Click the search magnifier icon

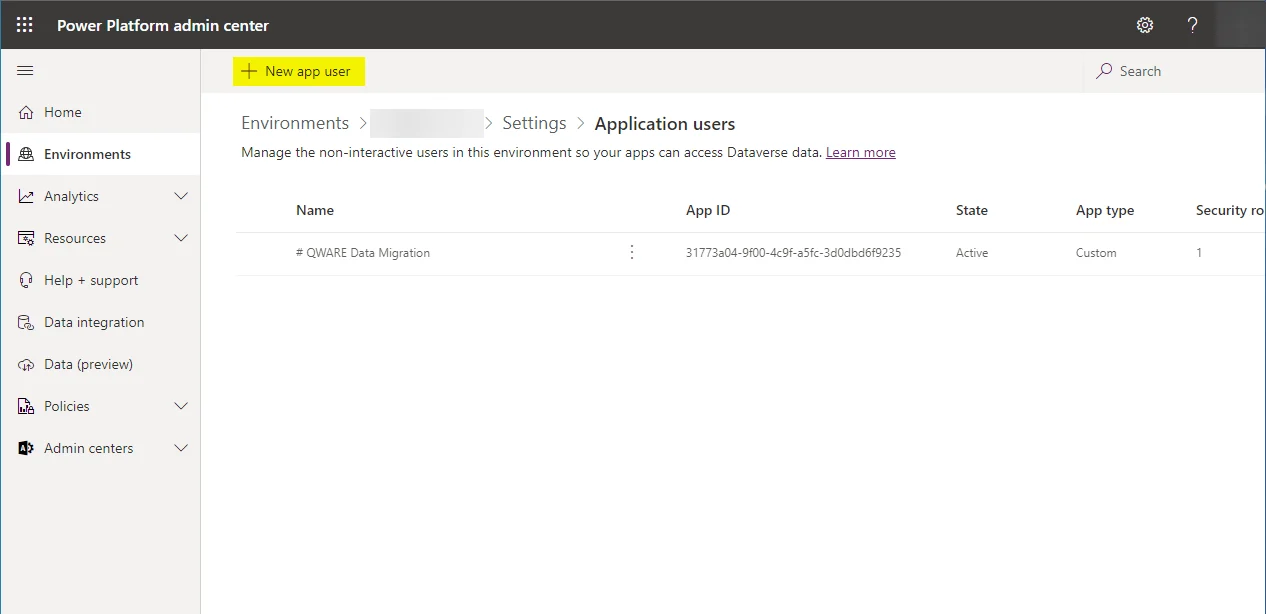coord(1104,71)
